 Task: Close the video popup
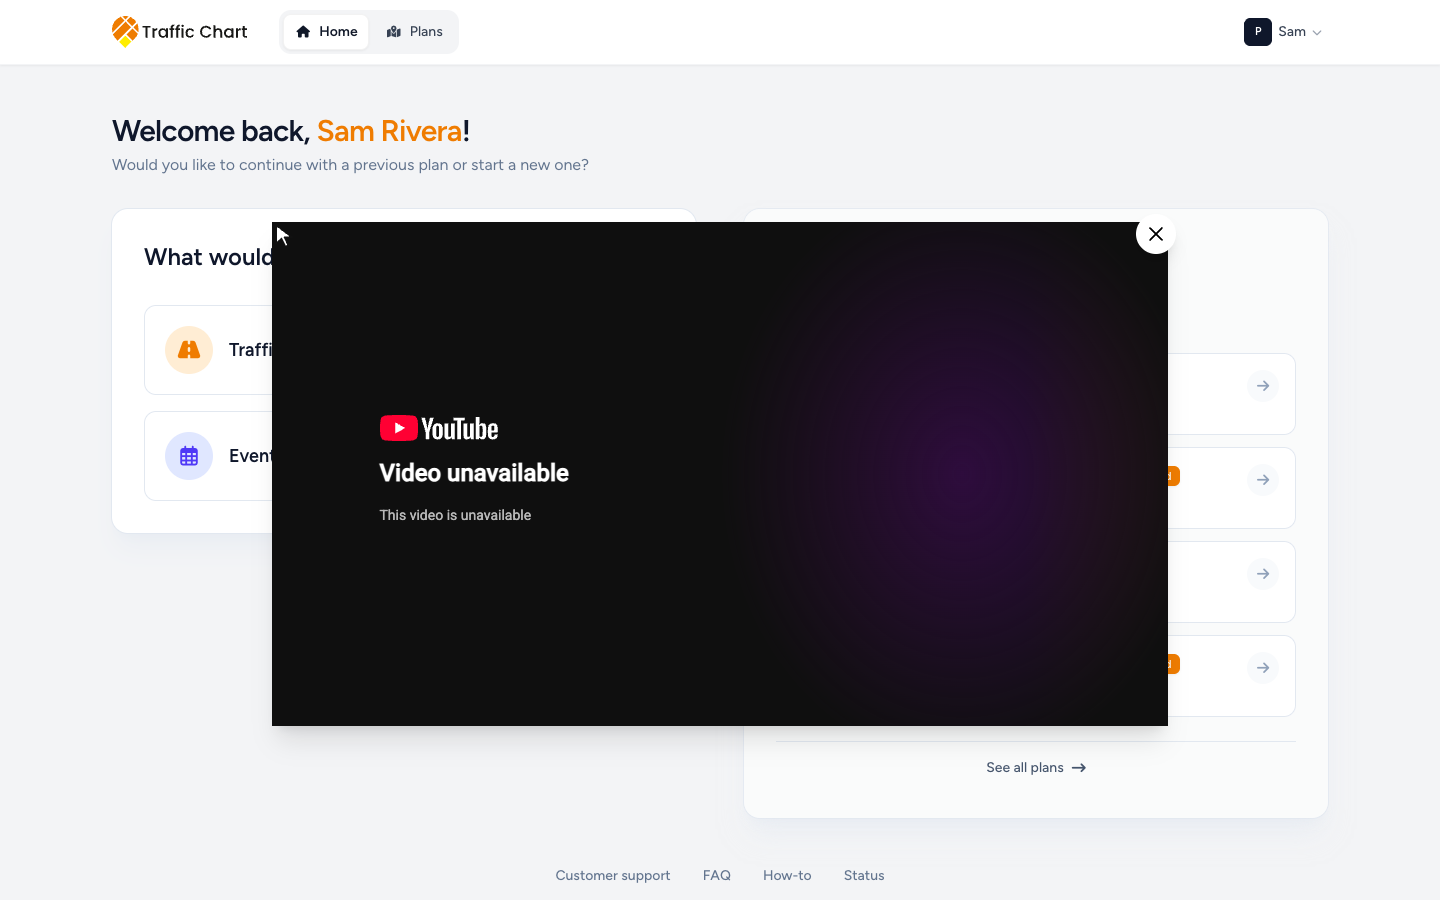click(x=1156, y=234)
